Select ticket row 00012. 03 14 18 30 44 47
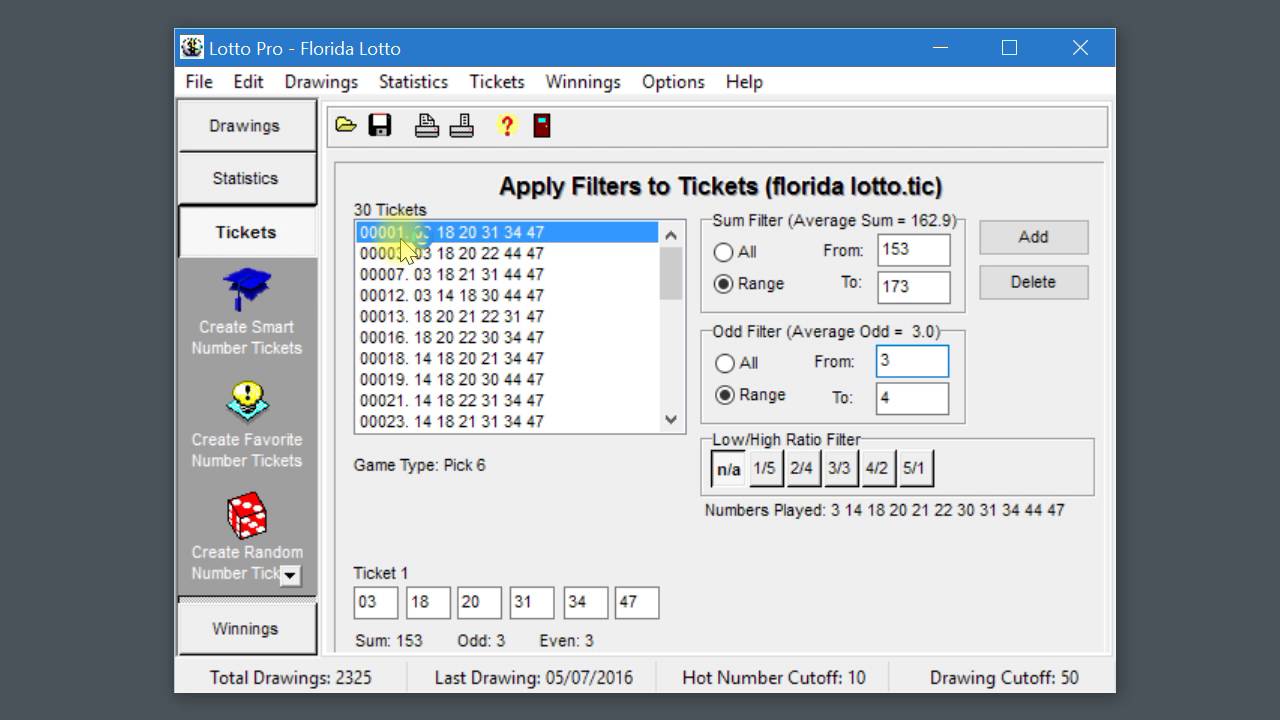Screen dimensions: 1280x720 click(x=507, y=295)
